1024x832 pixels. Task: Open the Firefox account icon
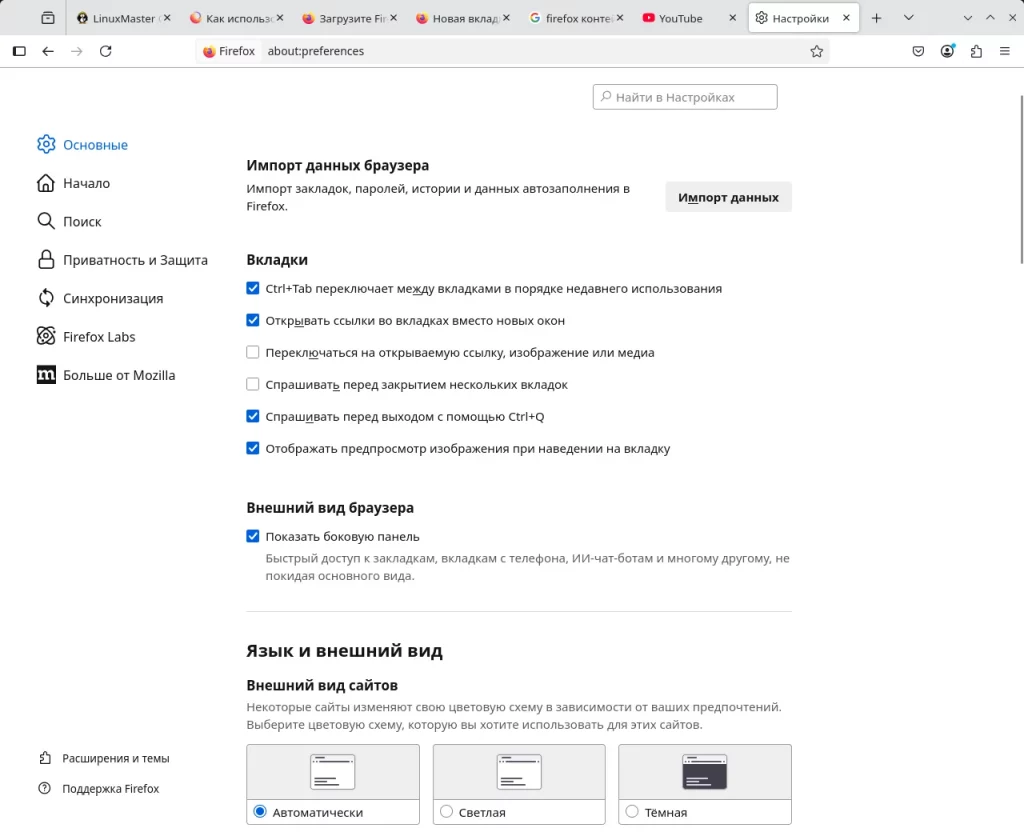pyautogui.click(x=947, y=51)
